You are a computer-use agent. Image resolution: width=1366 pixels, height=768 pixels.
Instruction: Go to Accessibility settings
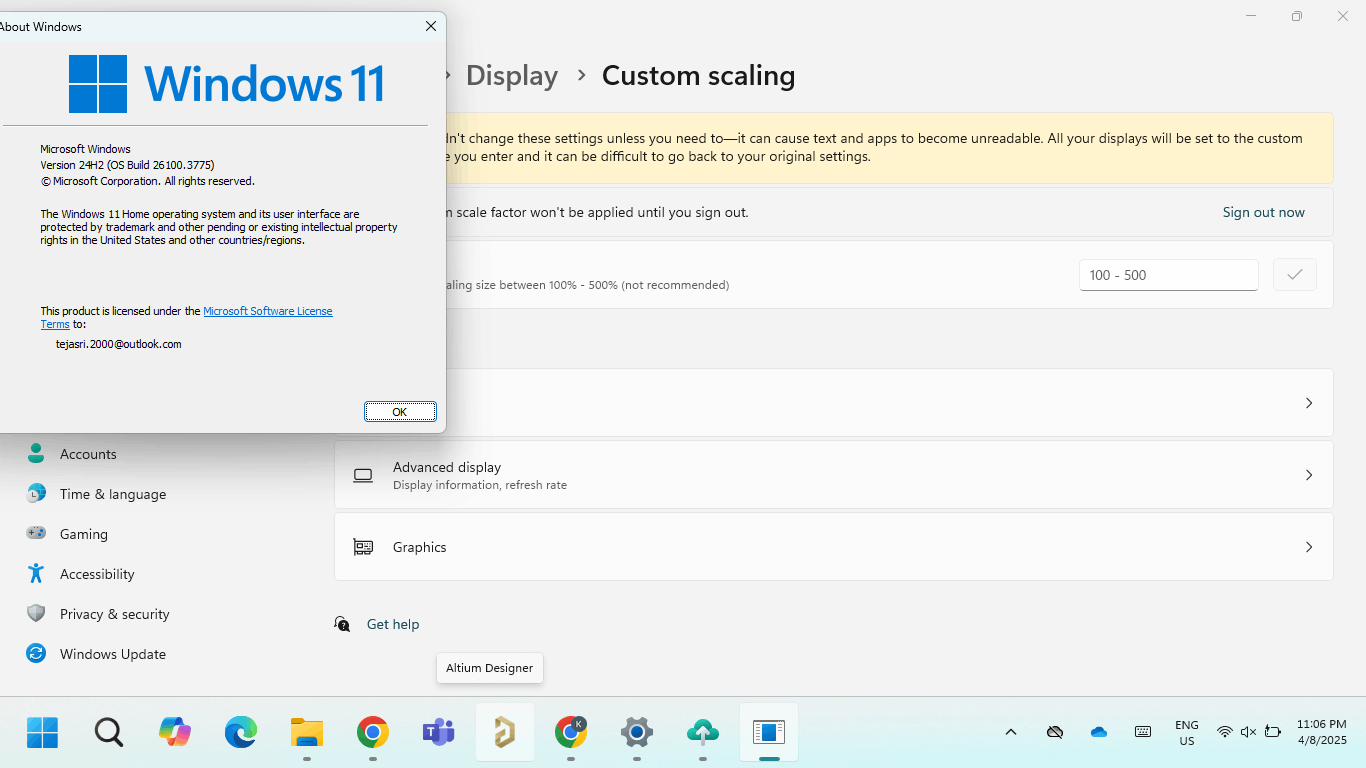tap(97, 574)
